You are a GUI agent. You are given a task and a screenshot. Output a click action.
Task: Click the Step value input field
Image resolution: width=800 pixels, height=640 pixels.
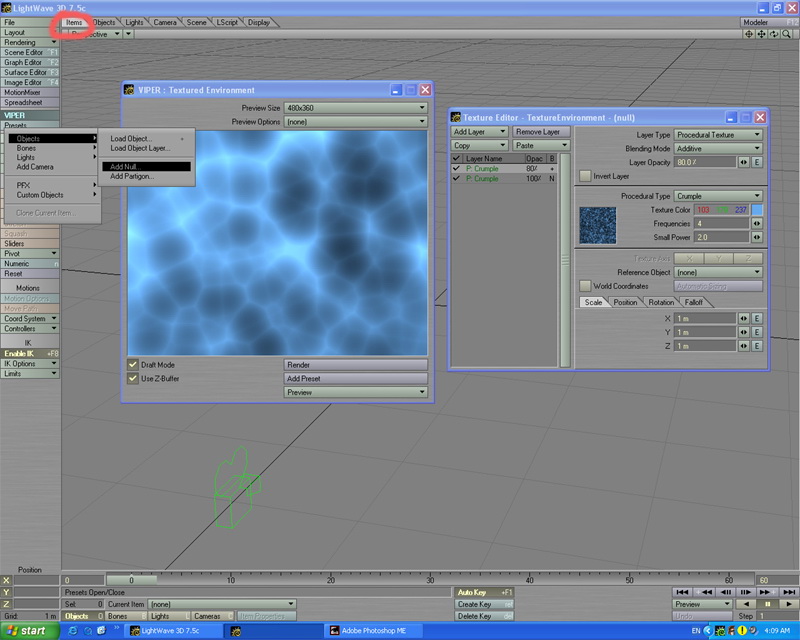click(x=777, y=616)
